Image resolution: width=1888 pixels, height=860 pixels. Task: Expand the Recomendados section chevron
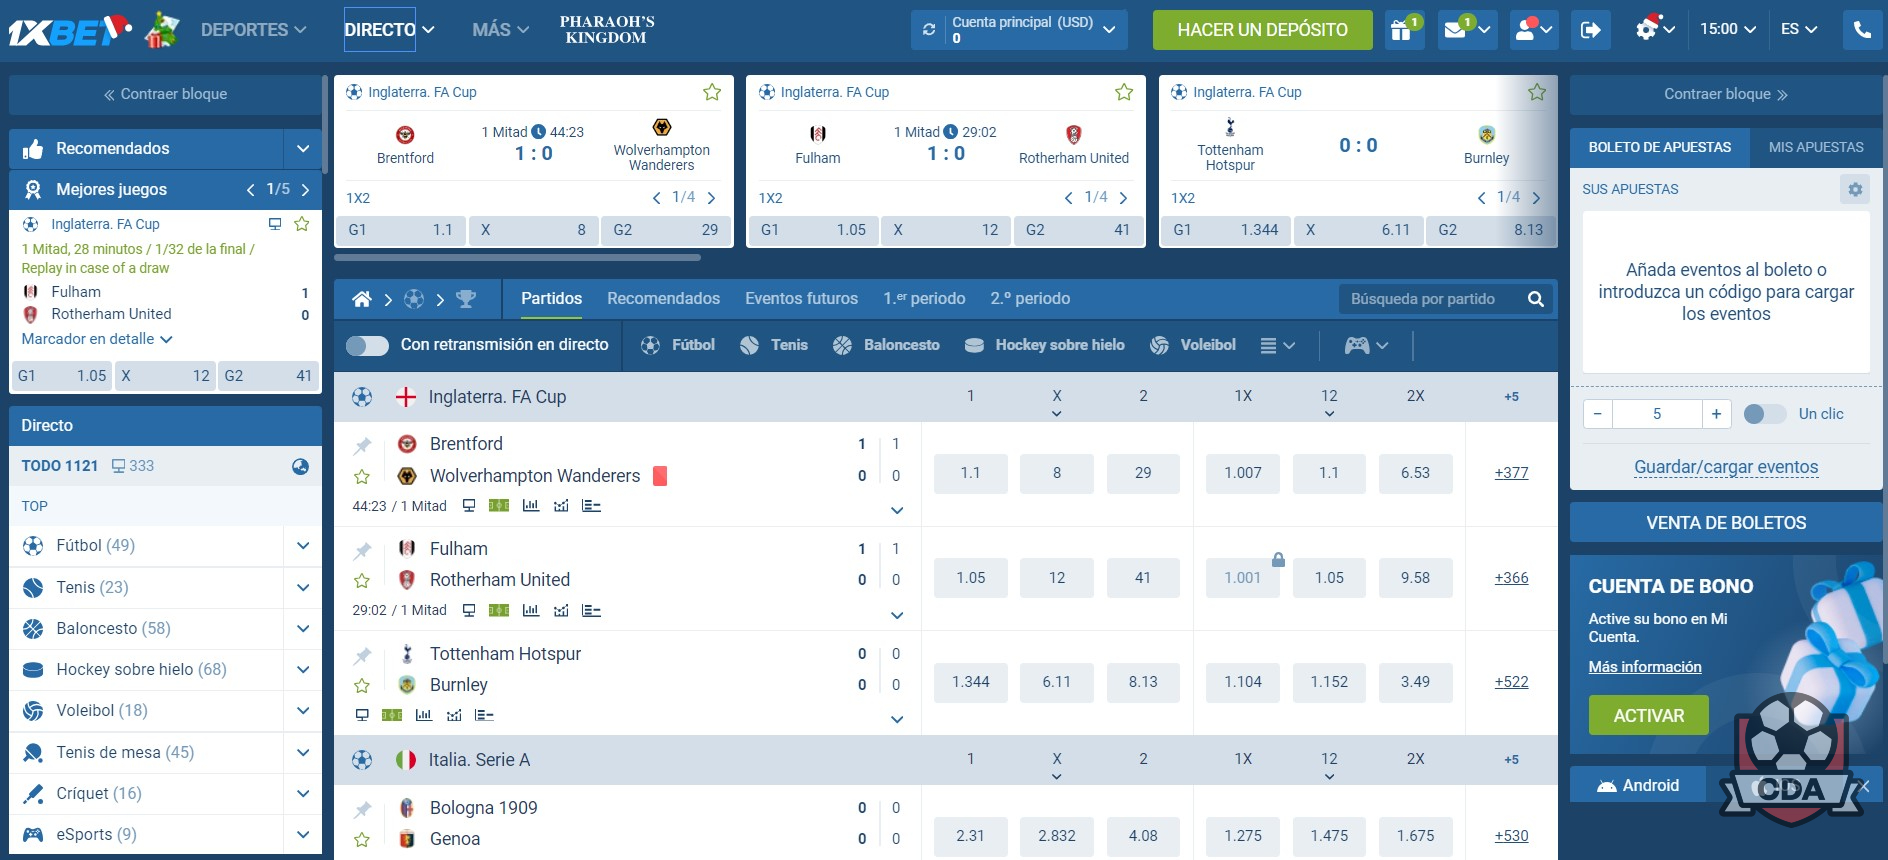click(303, 149)
